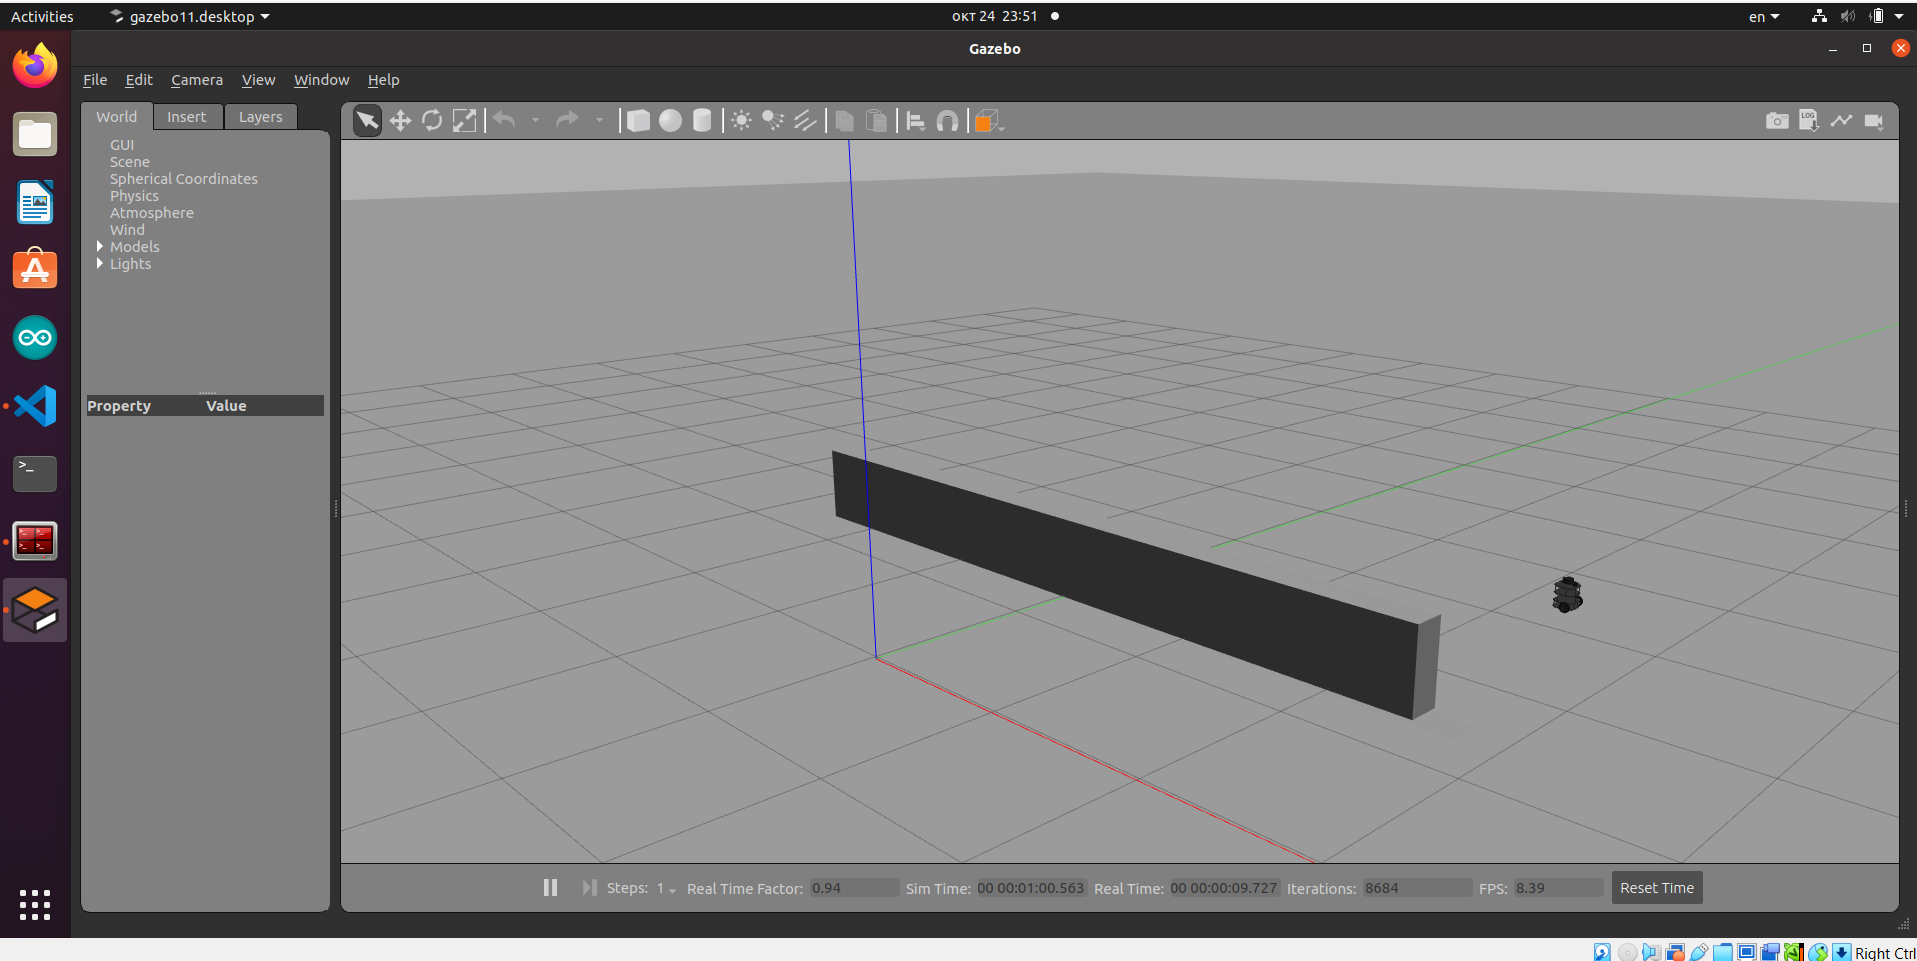Select the Translate mode tool
Viewport: 1917px width, 961px height.
click(400, 121)
